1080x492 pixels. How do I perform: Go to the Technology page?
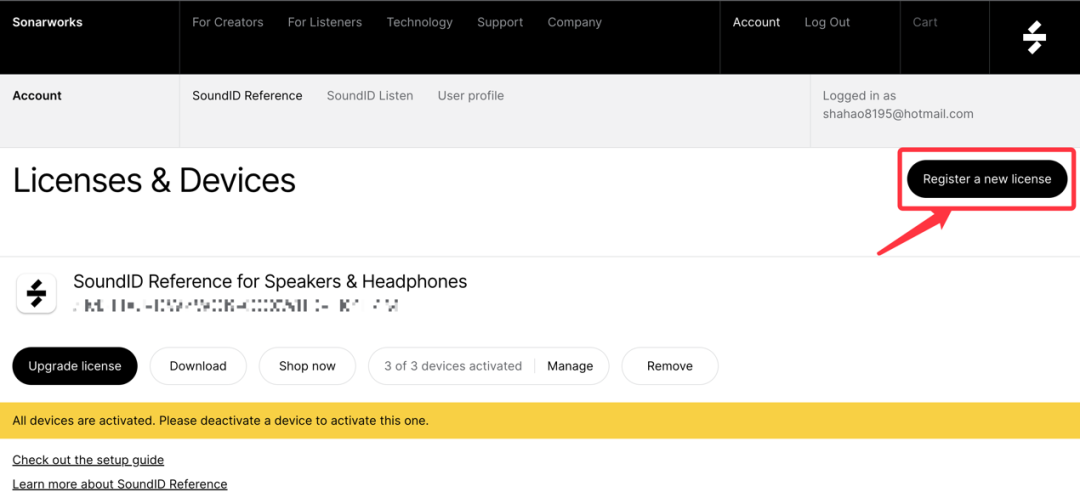click(x=419, y=22)
